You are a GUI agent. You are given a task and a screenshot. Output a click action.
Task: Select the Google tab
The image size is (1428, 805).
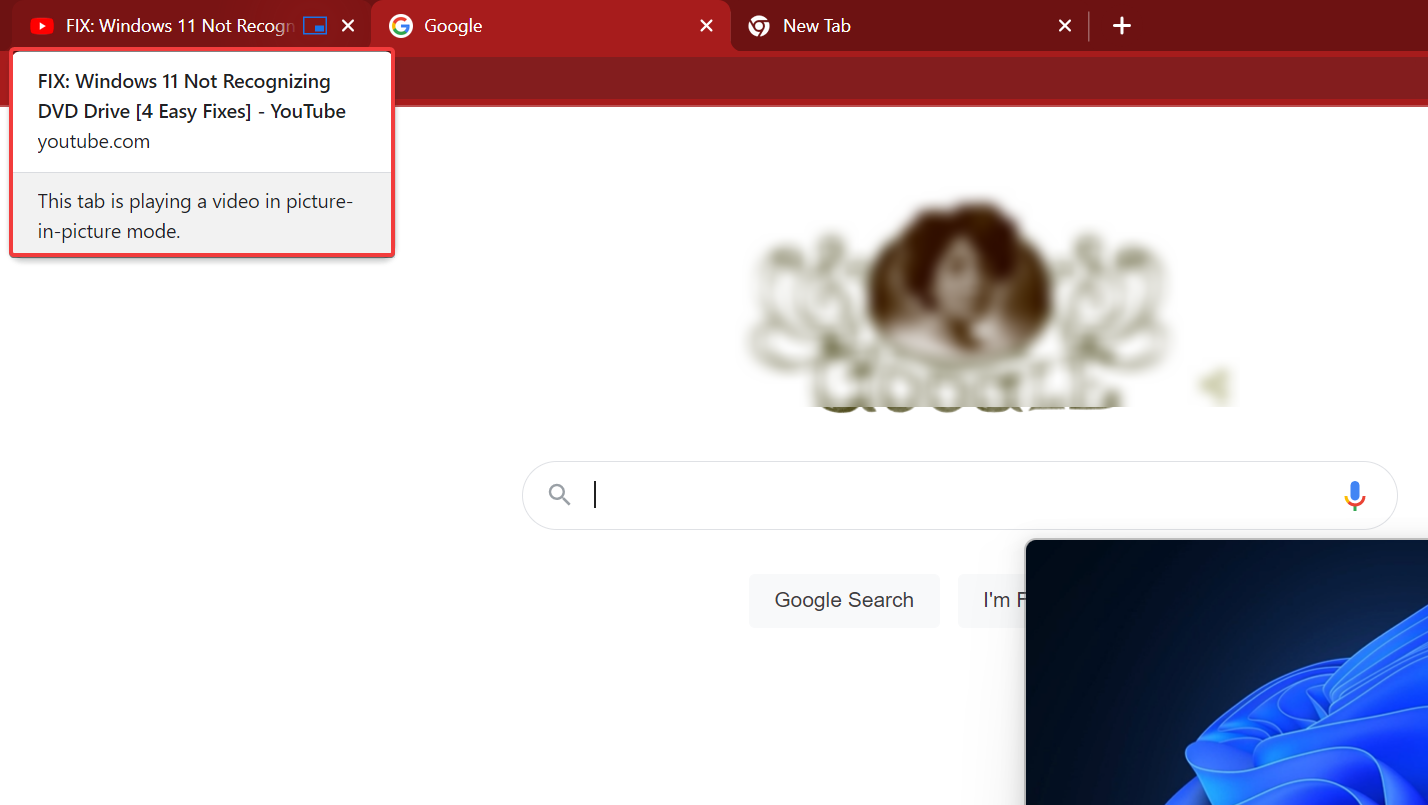click(551, 26)
